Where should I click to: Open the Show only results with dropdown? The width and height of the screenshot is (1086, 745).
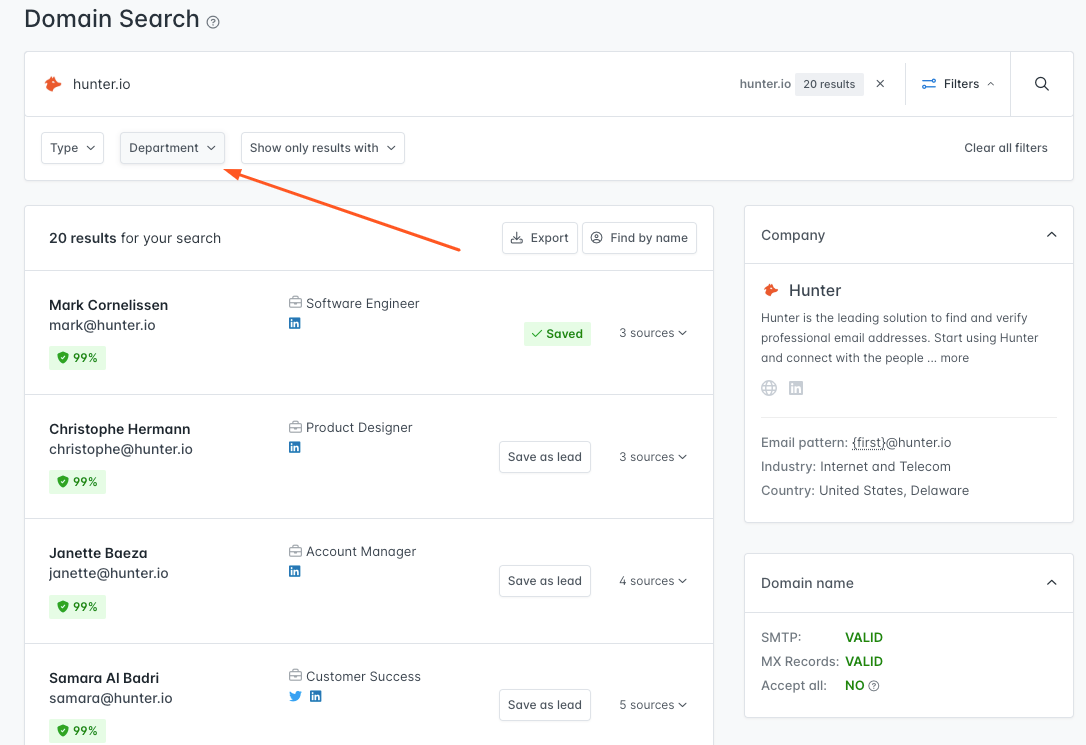323,148
